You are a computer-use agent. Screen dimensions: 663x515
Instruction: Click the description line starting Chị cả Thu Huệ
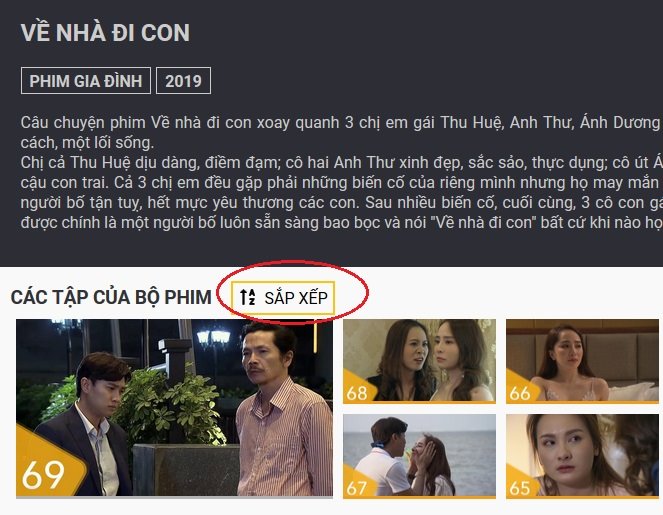point(341,162)
